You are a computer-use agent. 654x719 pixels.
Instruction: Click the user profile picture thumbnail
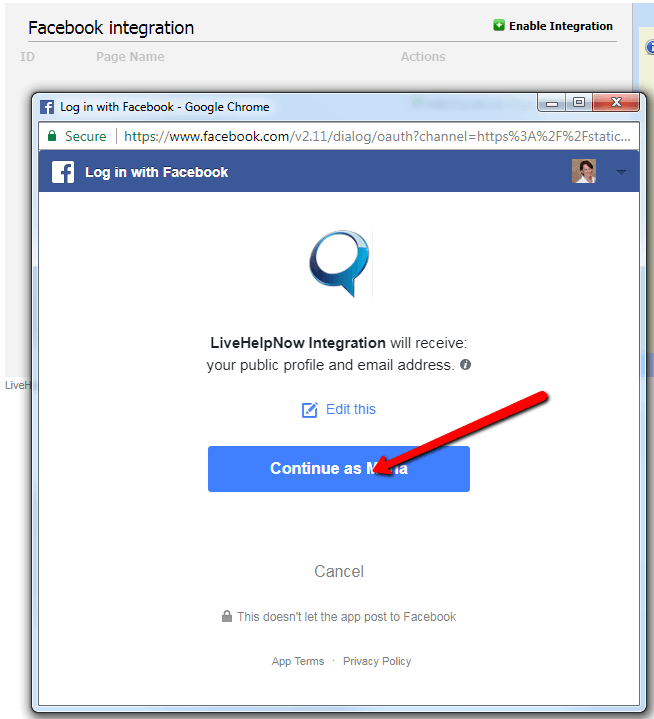(584, 171)
